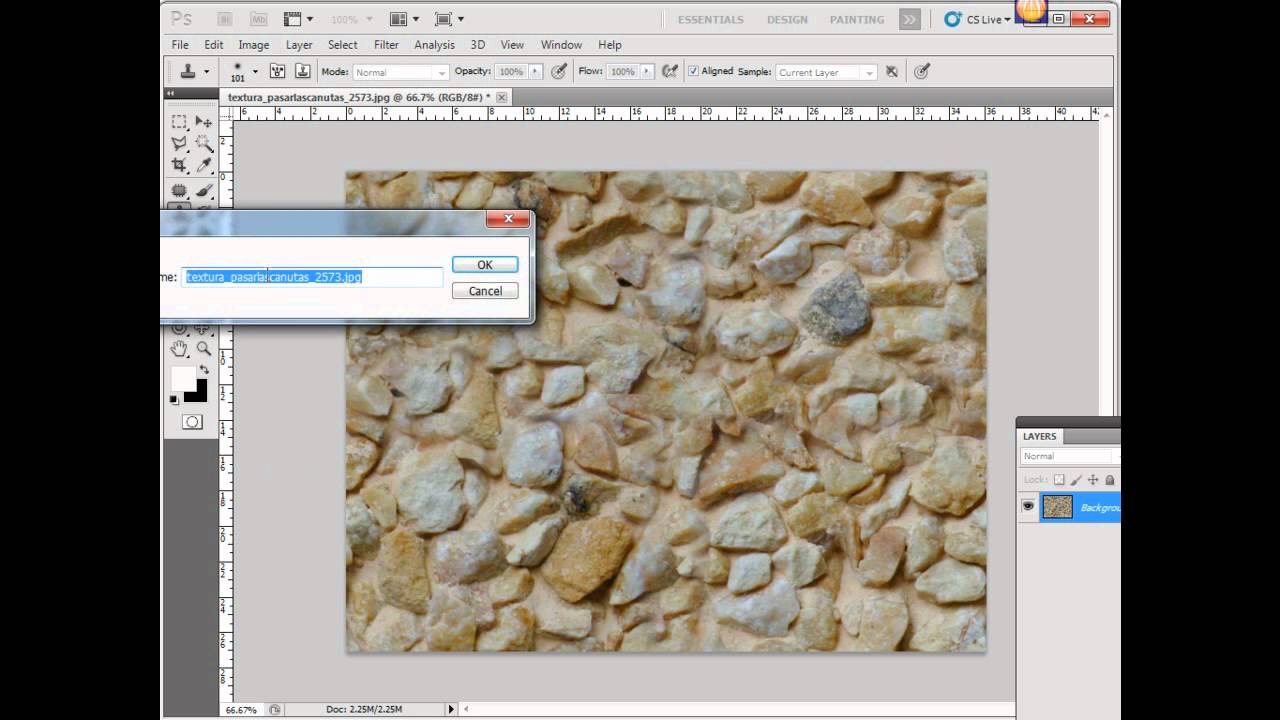Select the Brush tool
The width and height of the screenshot is (1280, 720).
tap(204, 190)
